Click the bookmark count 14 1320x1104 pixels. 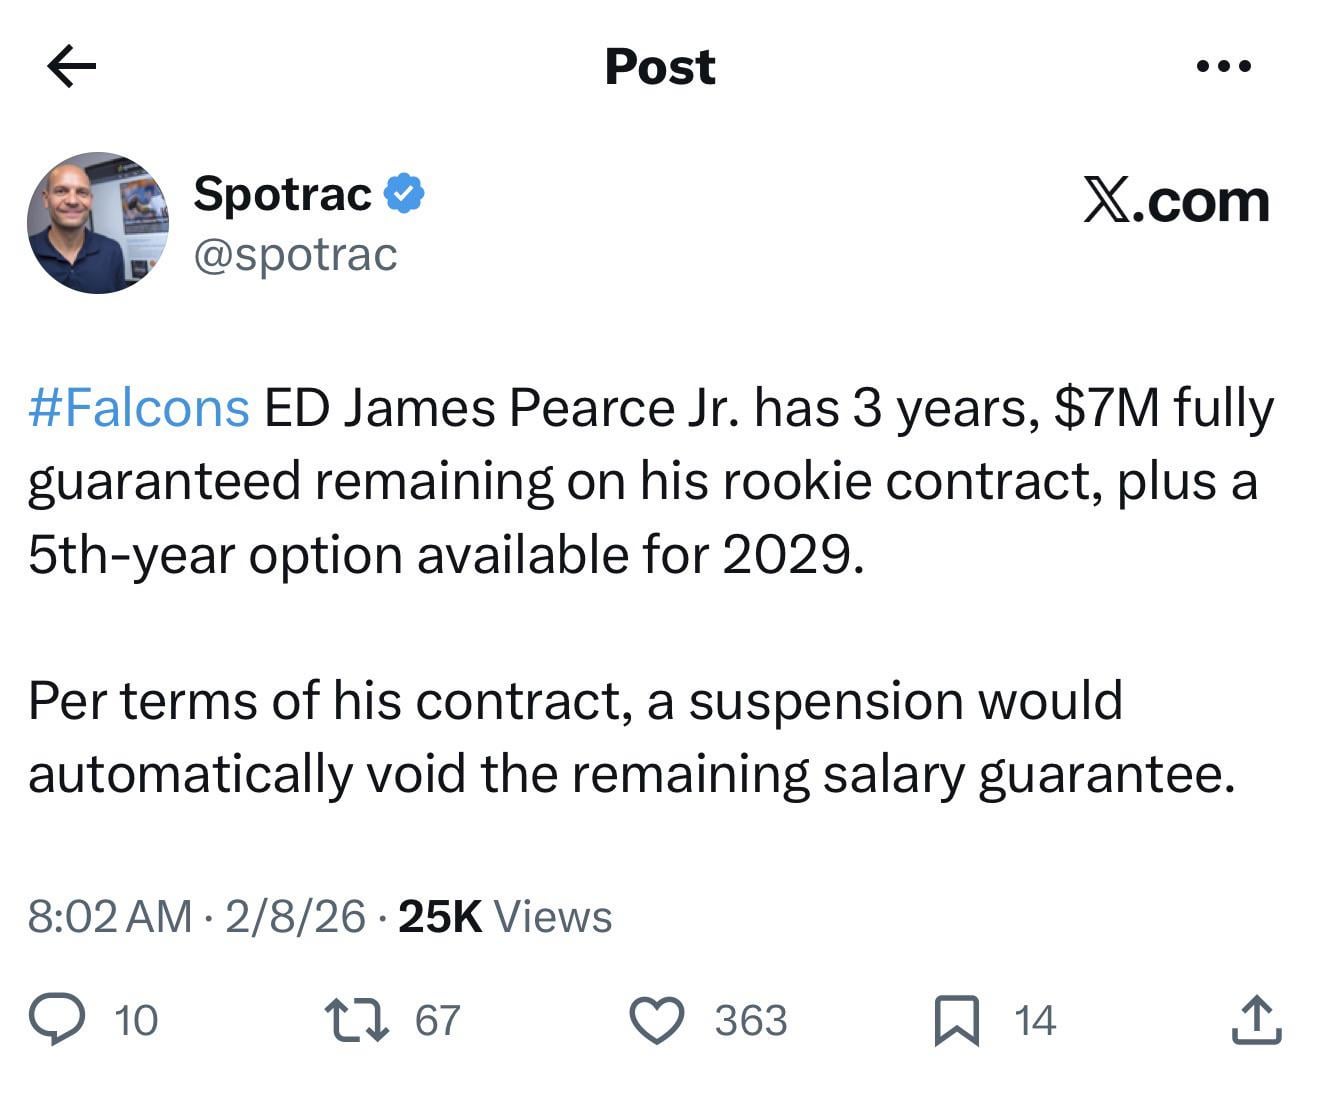(x=1035, y=1021)
